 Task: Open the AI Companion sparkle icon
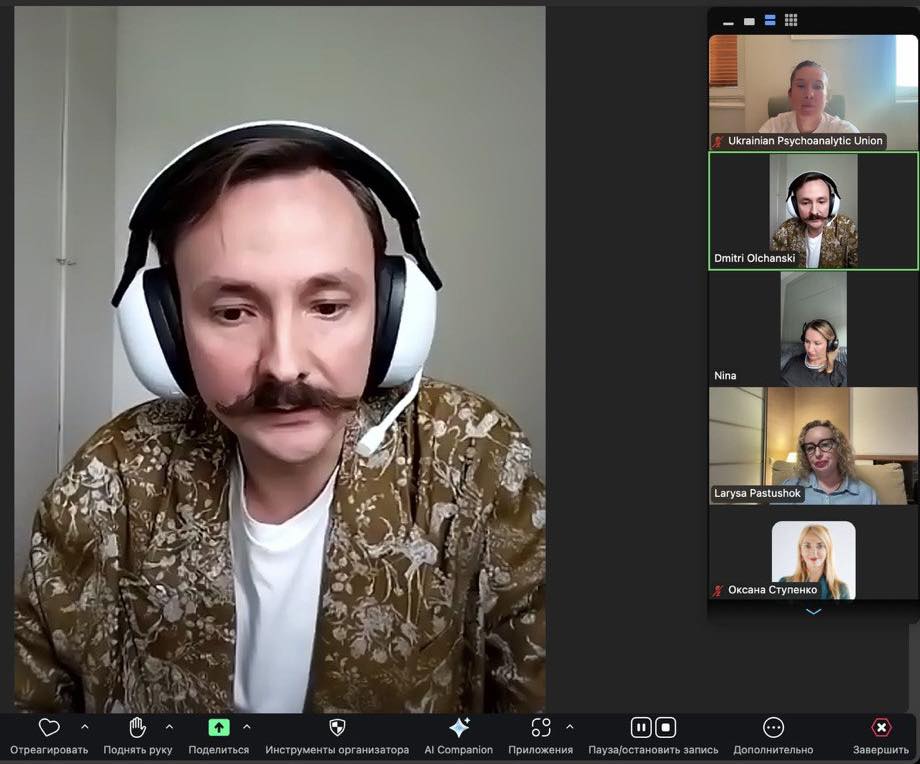tap(459, 728)
